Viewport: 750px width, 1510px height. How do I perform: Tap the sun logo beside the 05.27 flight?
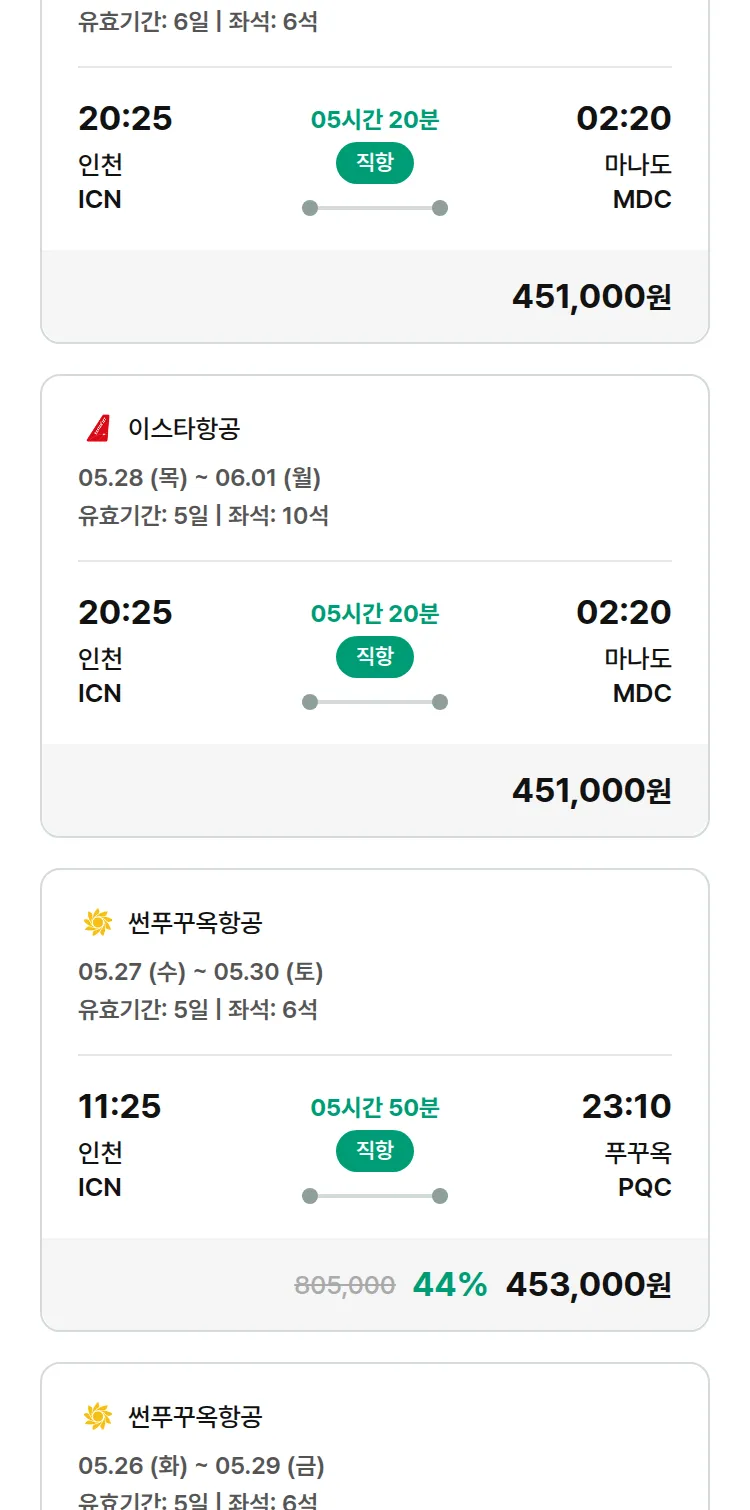(97, 923)
